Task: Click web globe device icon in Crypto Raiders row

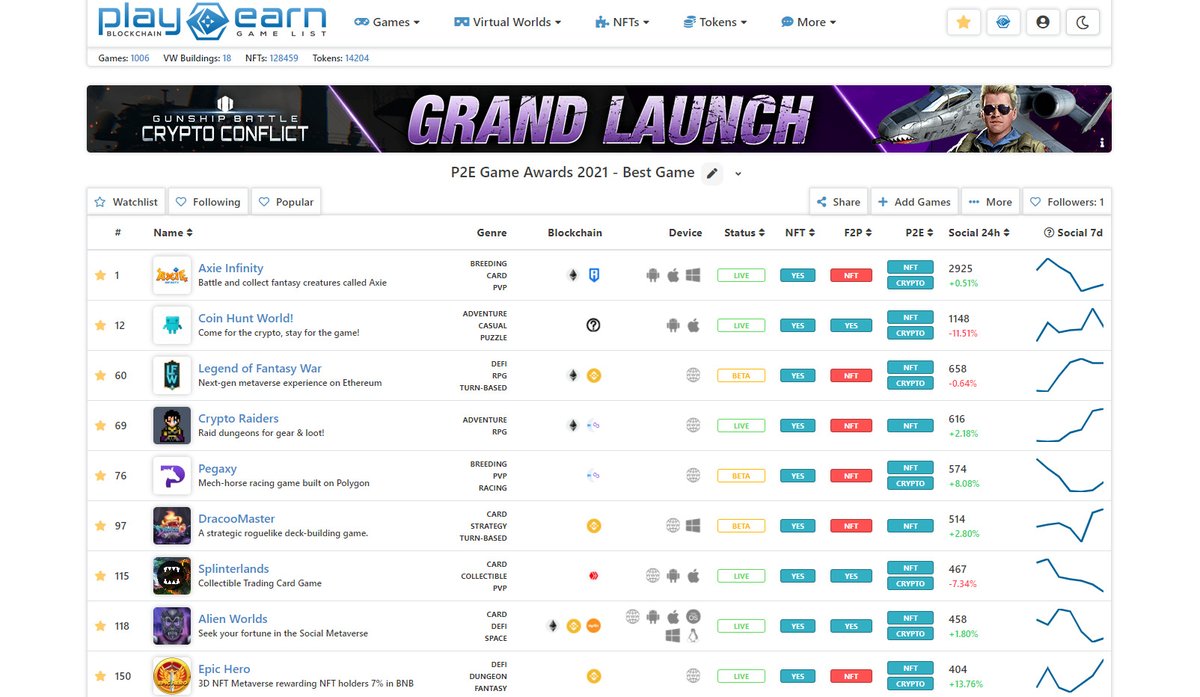Action: click(x=693, y=425)
